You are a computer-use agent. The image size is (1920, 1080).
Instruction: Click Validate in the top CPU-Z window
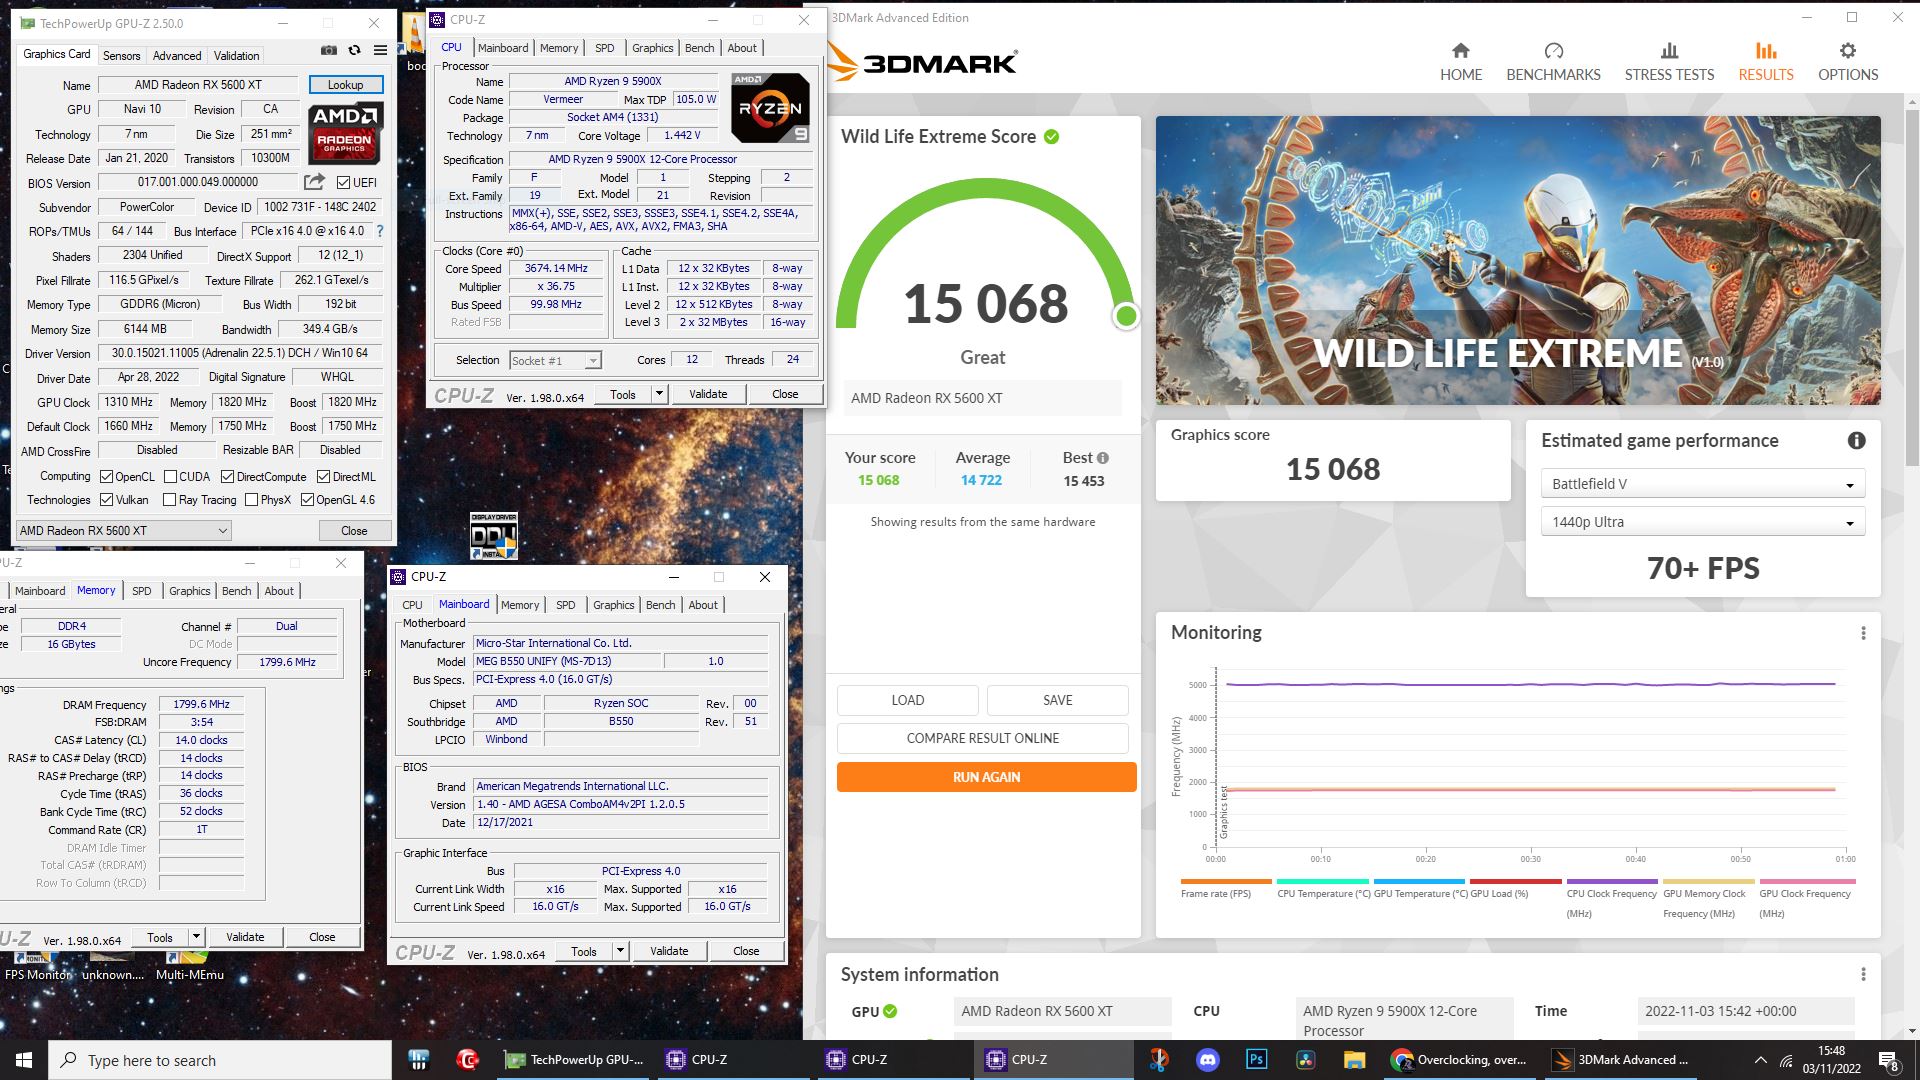(708, 394)
